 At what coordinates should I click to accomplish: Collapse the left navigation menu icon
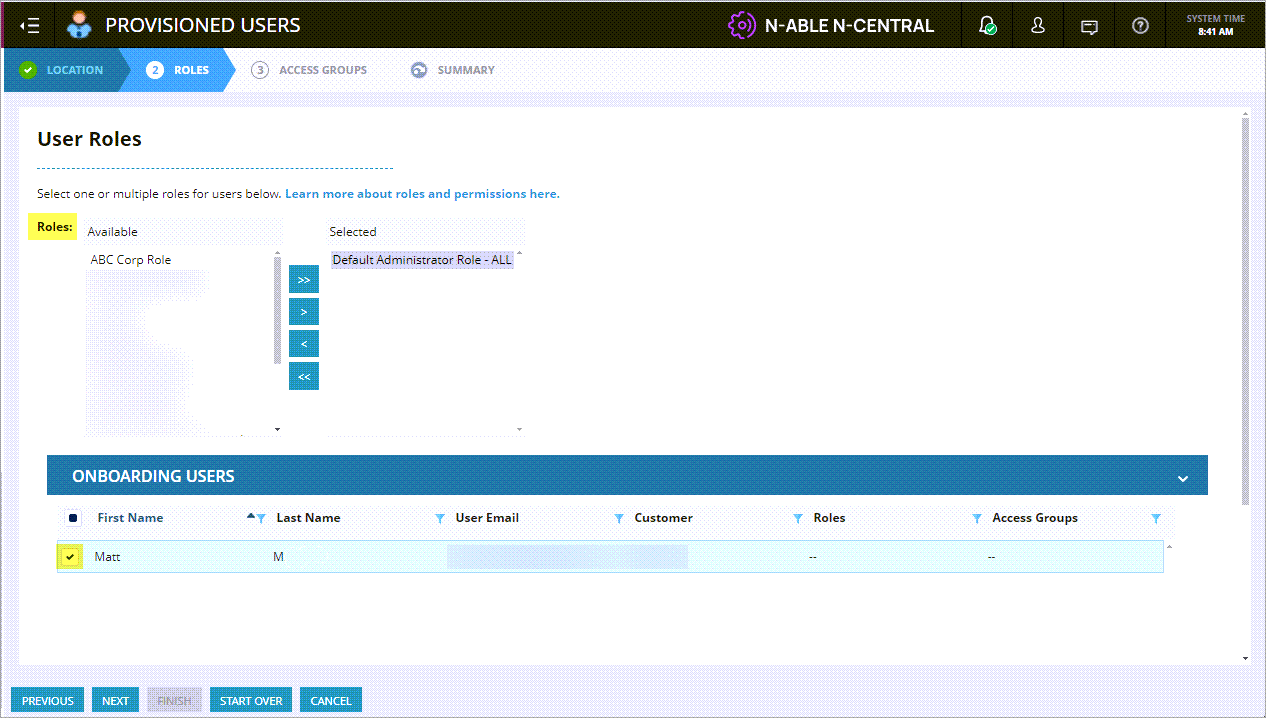(30, 26)
